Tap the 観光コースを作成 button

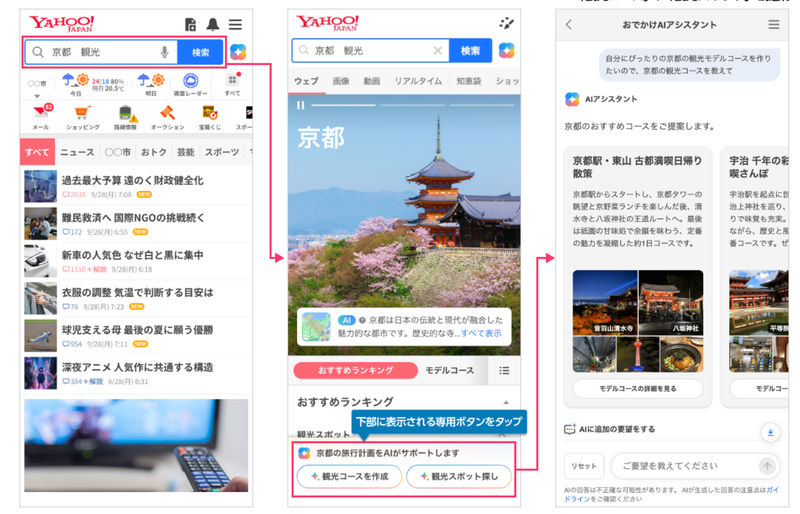point(349,476)
